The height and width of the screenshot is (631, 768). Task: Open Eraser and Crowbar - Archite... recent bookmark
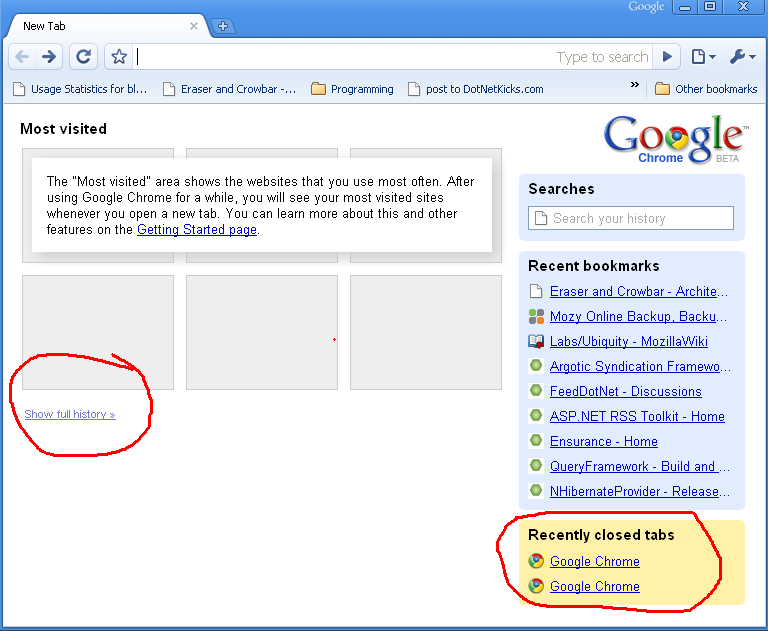click(x=639, y=291)
